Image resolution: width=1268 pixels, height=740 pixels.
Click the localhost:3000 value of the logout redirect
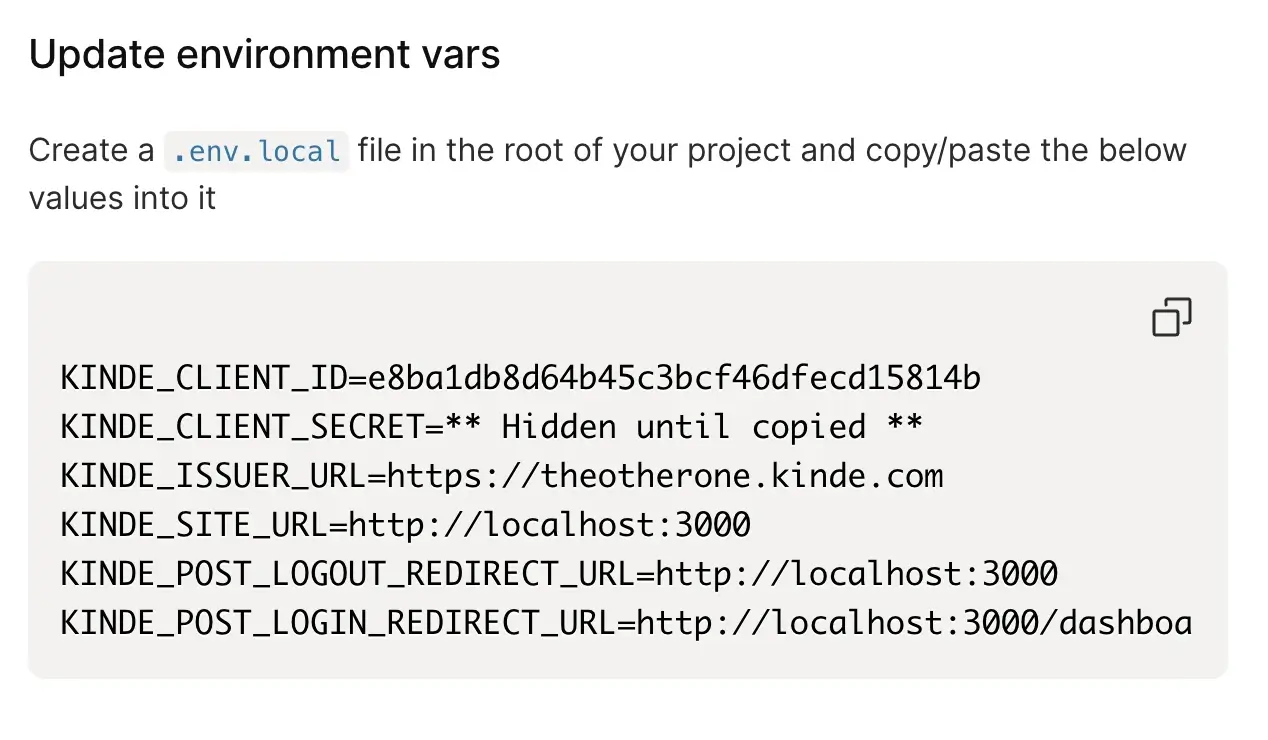(x=857, y=574)
